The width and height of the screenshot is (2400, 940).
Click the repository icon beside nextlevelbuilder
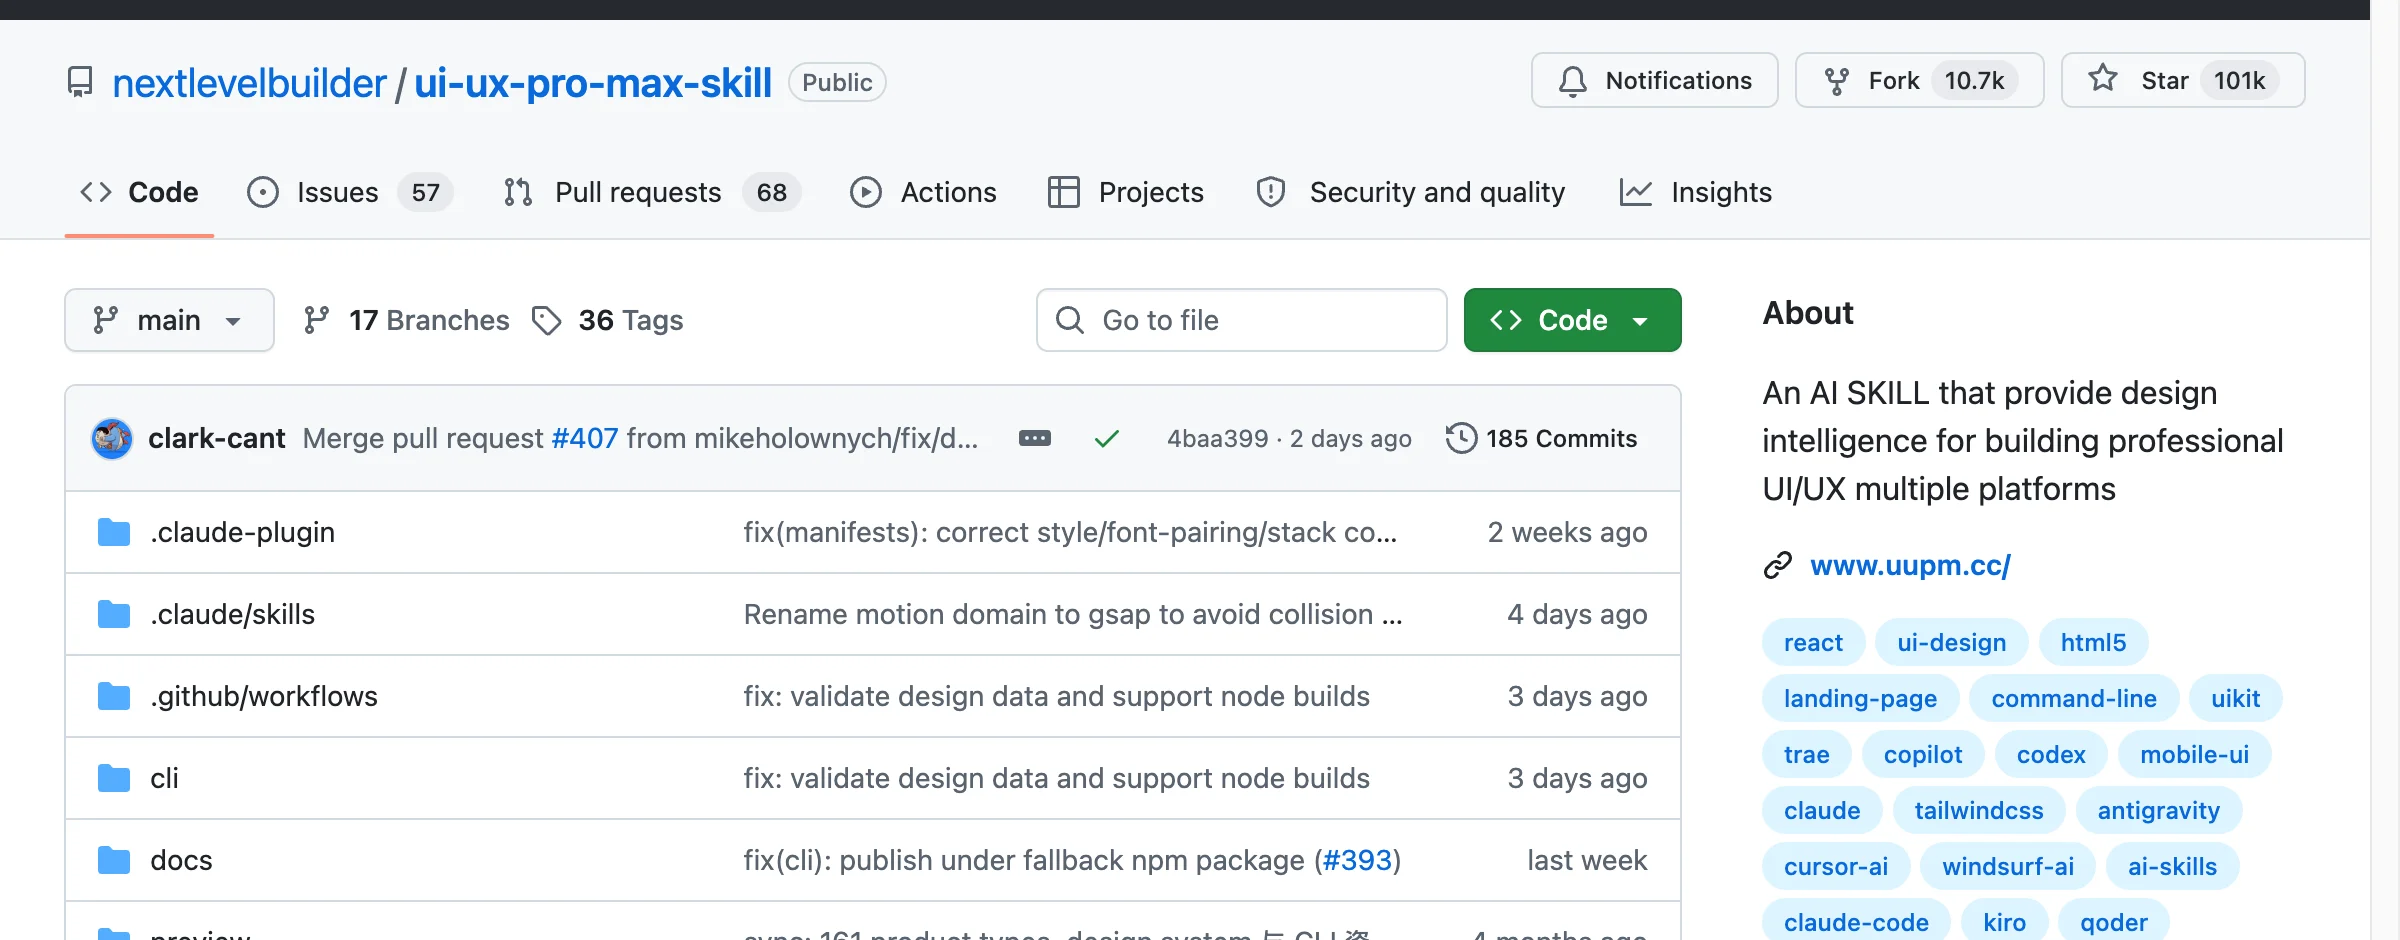[80, 82]
